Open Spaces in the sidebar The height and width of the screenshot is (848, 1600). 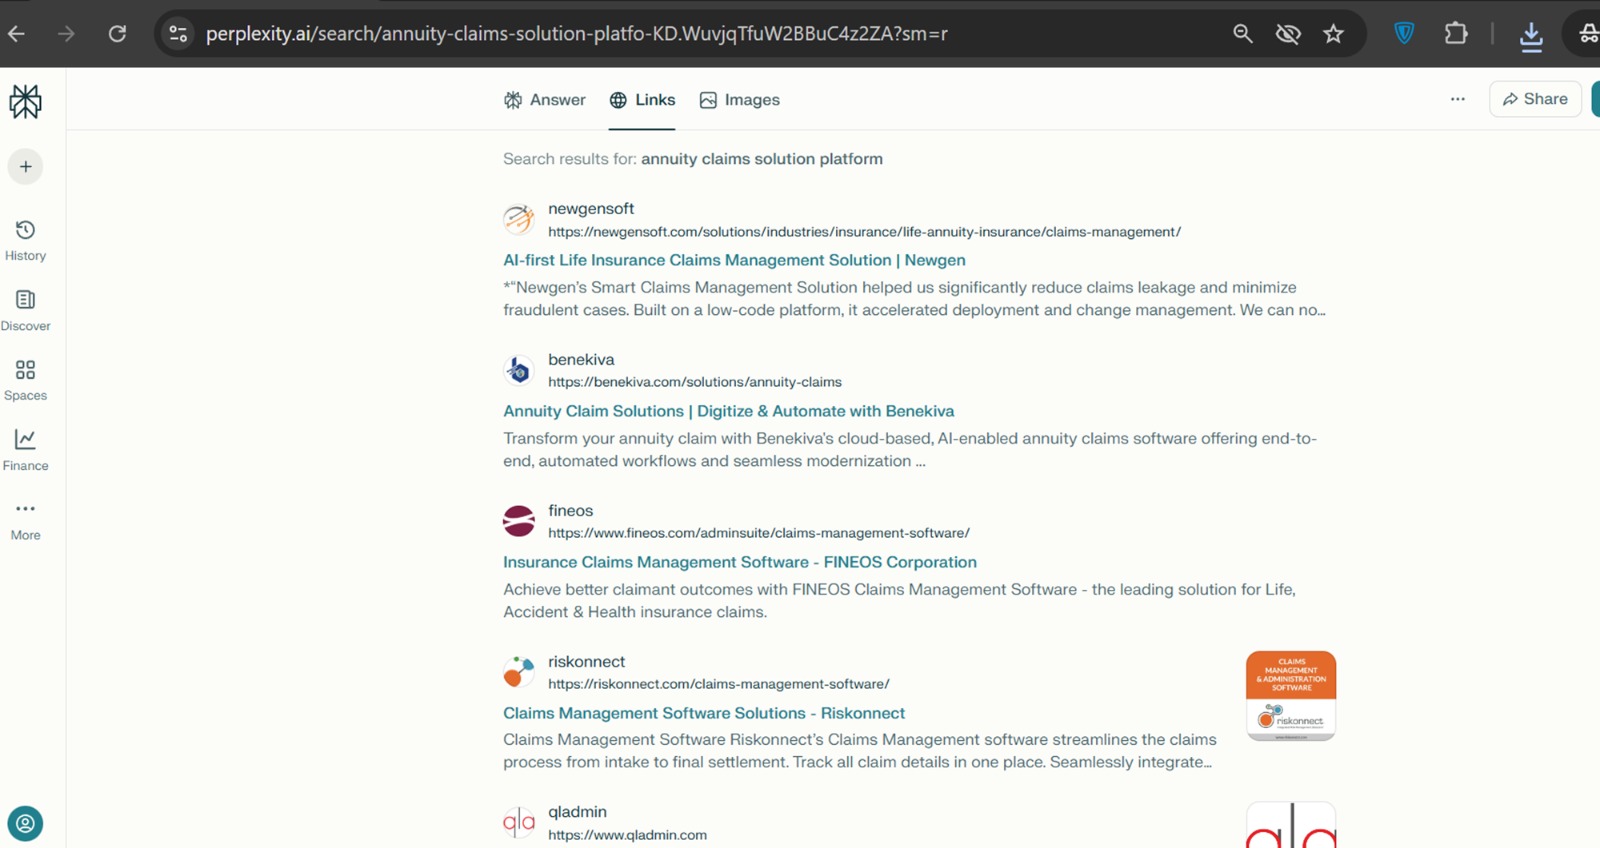tap(26, 381)
